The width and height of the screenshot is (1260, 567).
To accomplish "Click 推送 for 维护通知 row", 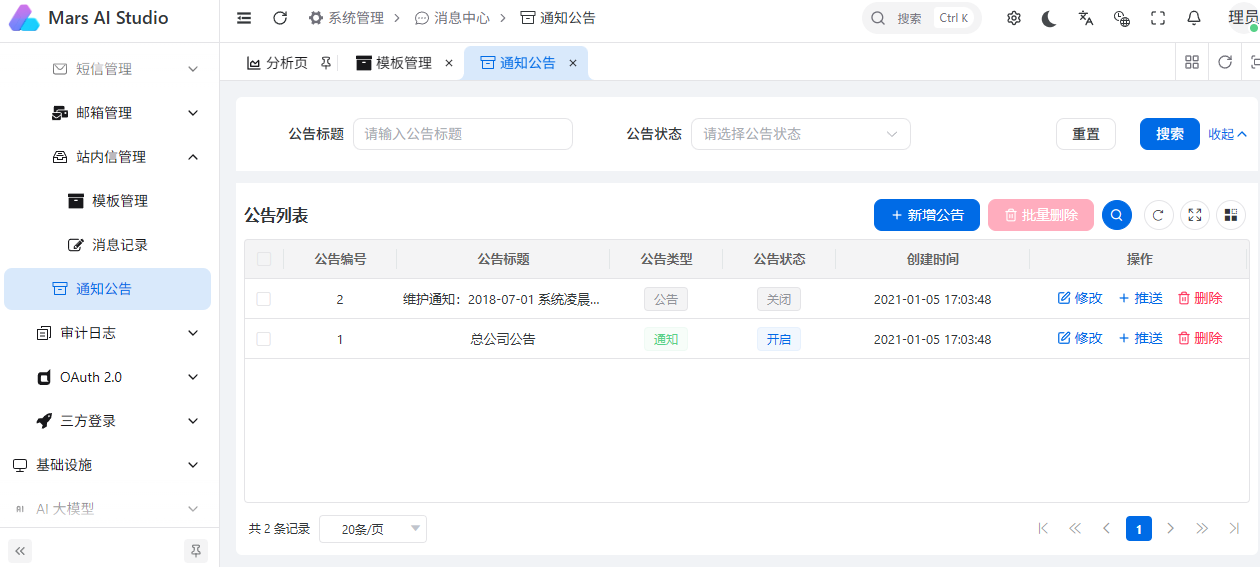I will pyautogui.click(x=1140, y=298).
